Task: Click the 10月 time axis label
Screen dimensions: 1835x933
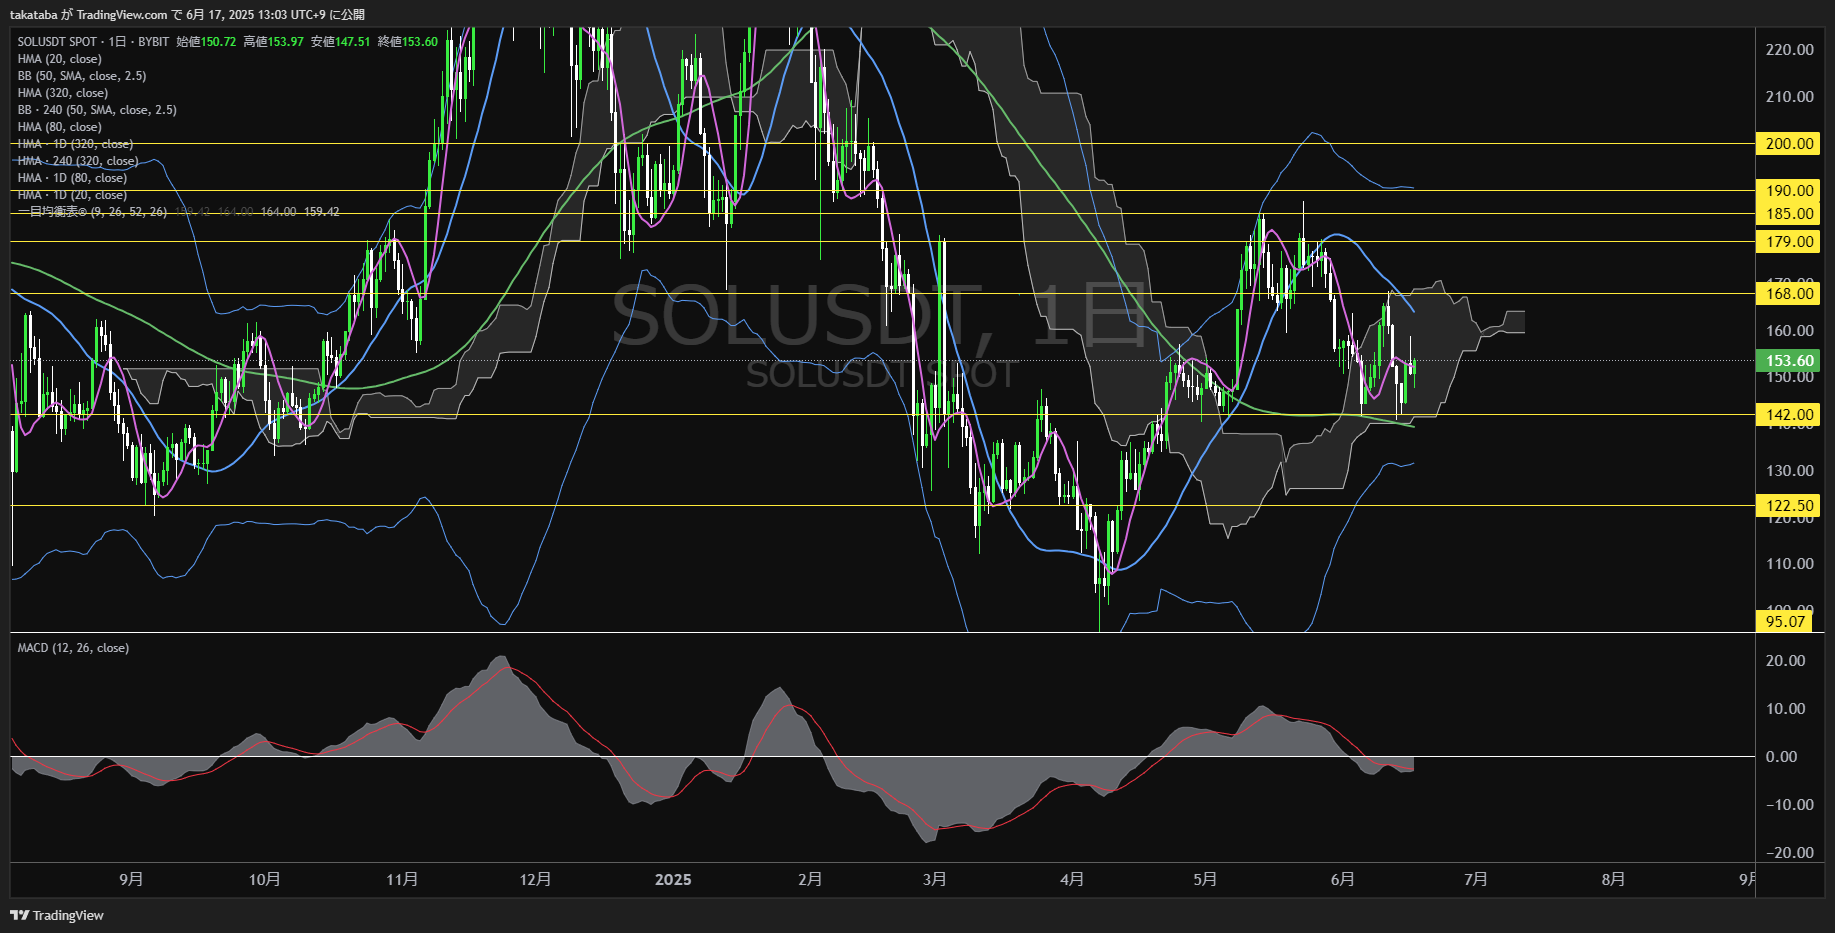Action: pyautogui.click(x=264, y=879)
